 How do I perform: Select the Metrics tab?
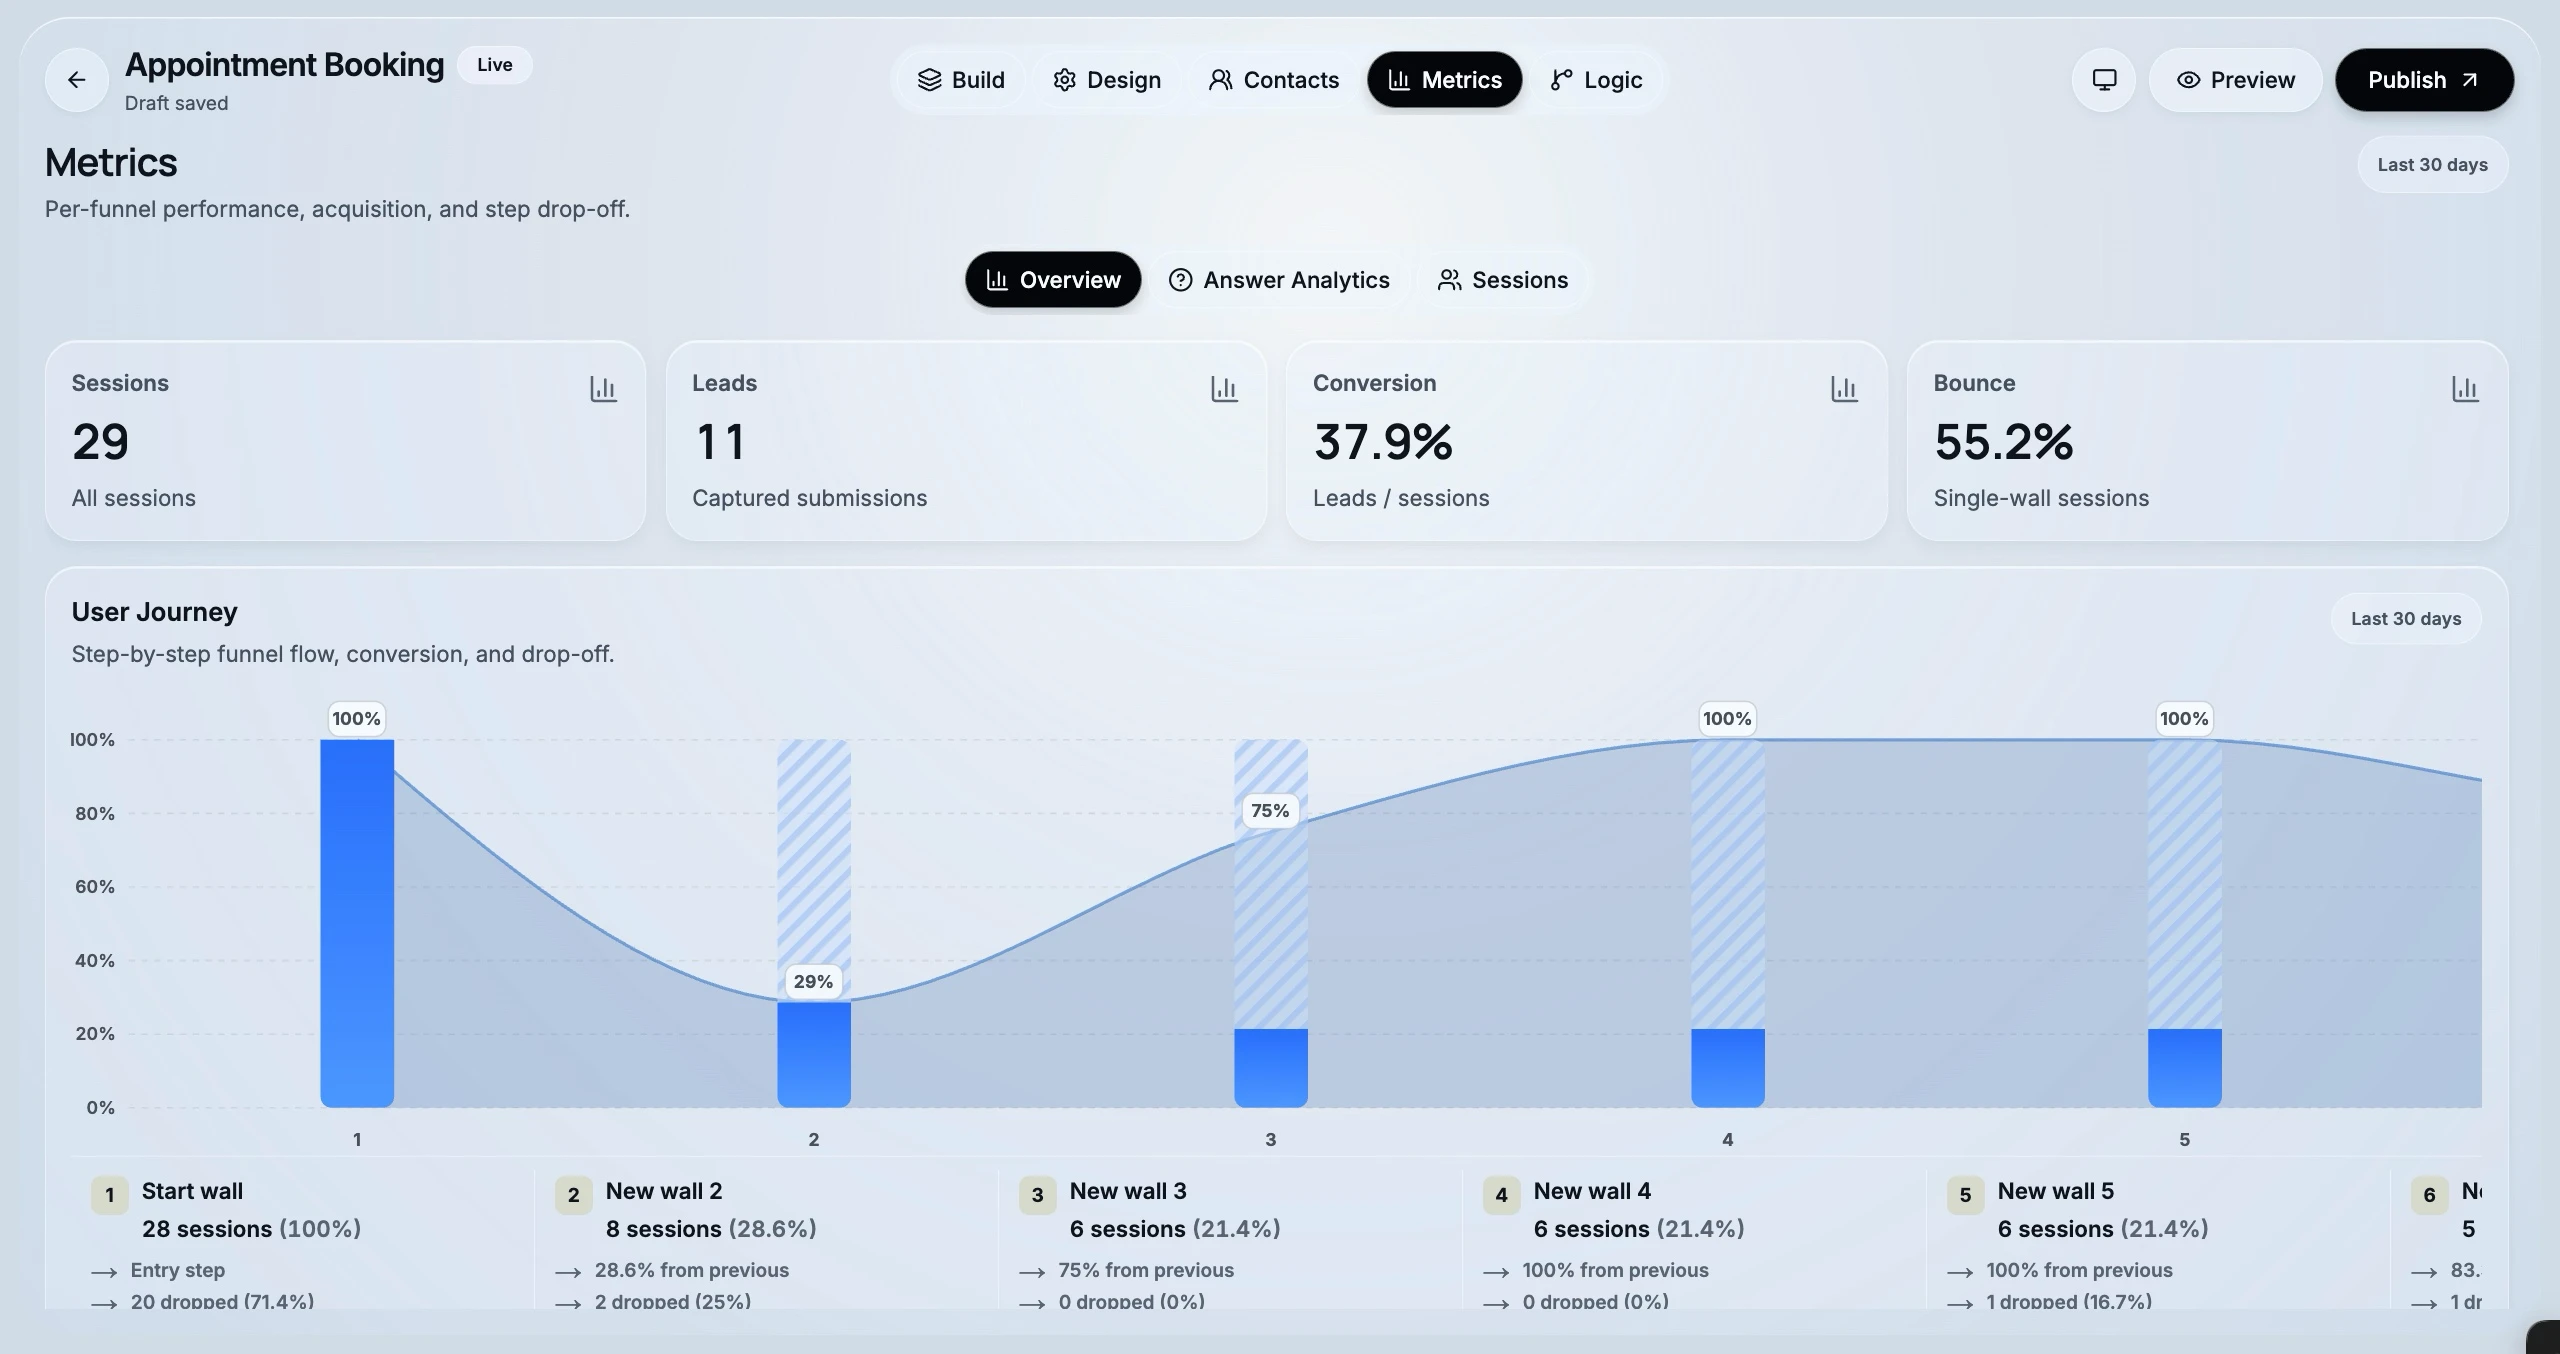(1445, 80)
